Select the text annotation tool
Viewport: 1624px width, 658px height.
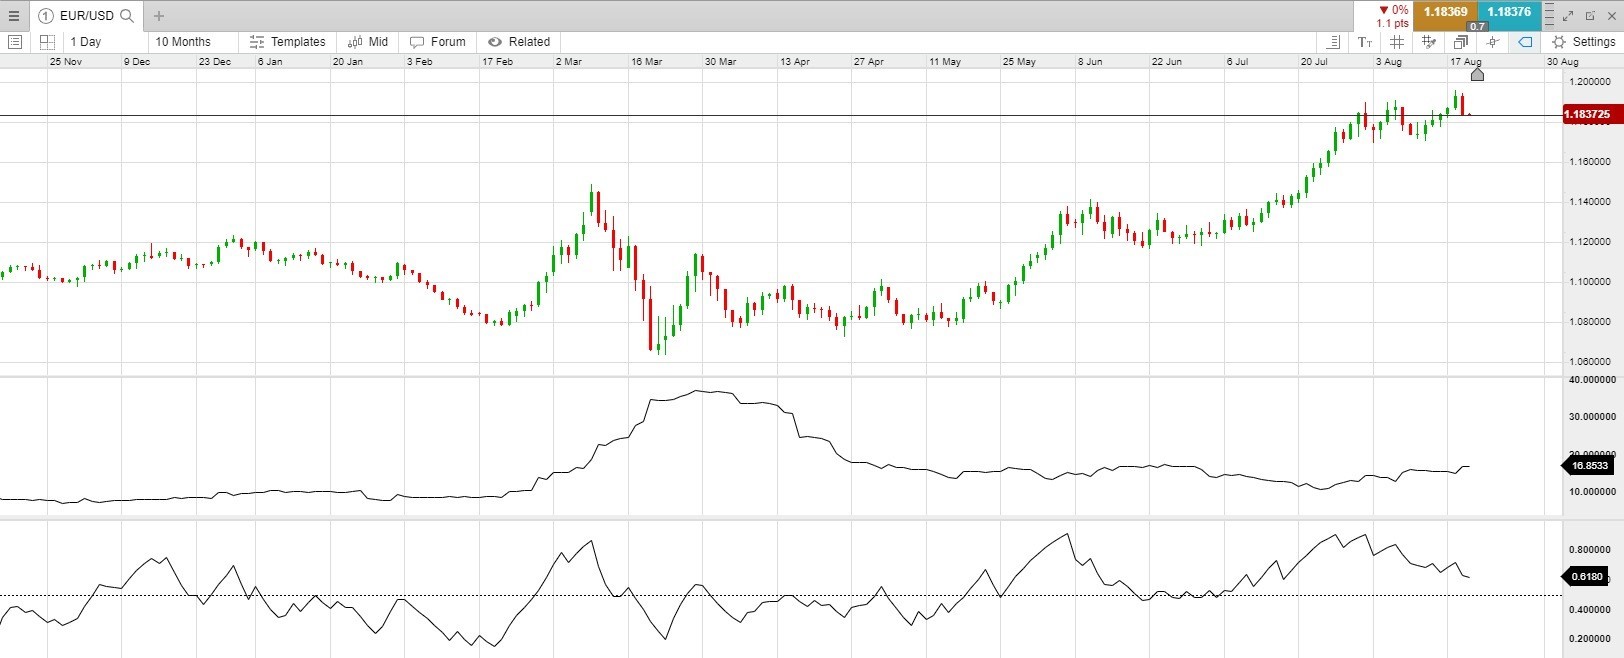click(1365, 42)
